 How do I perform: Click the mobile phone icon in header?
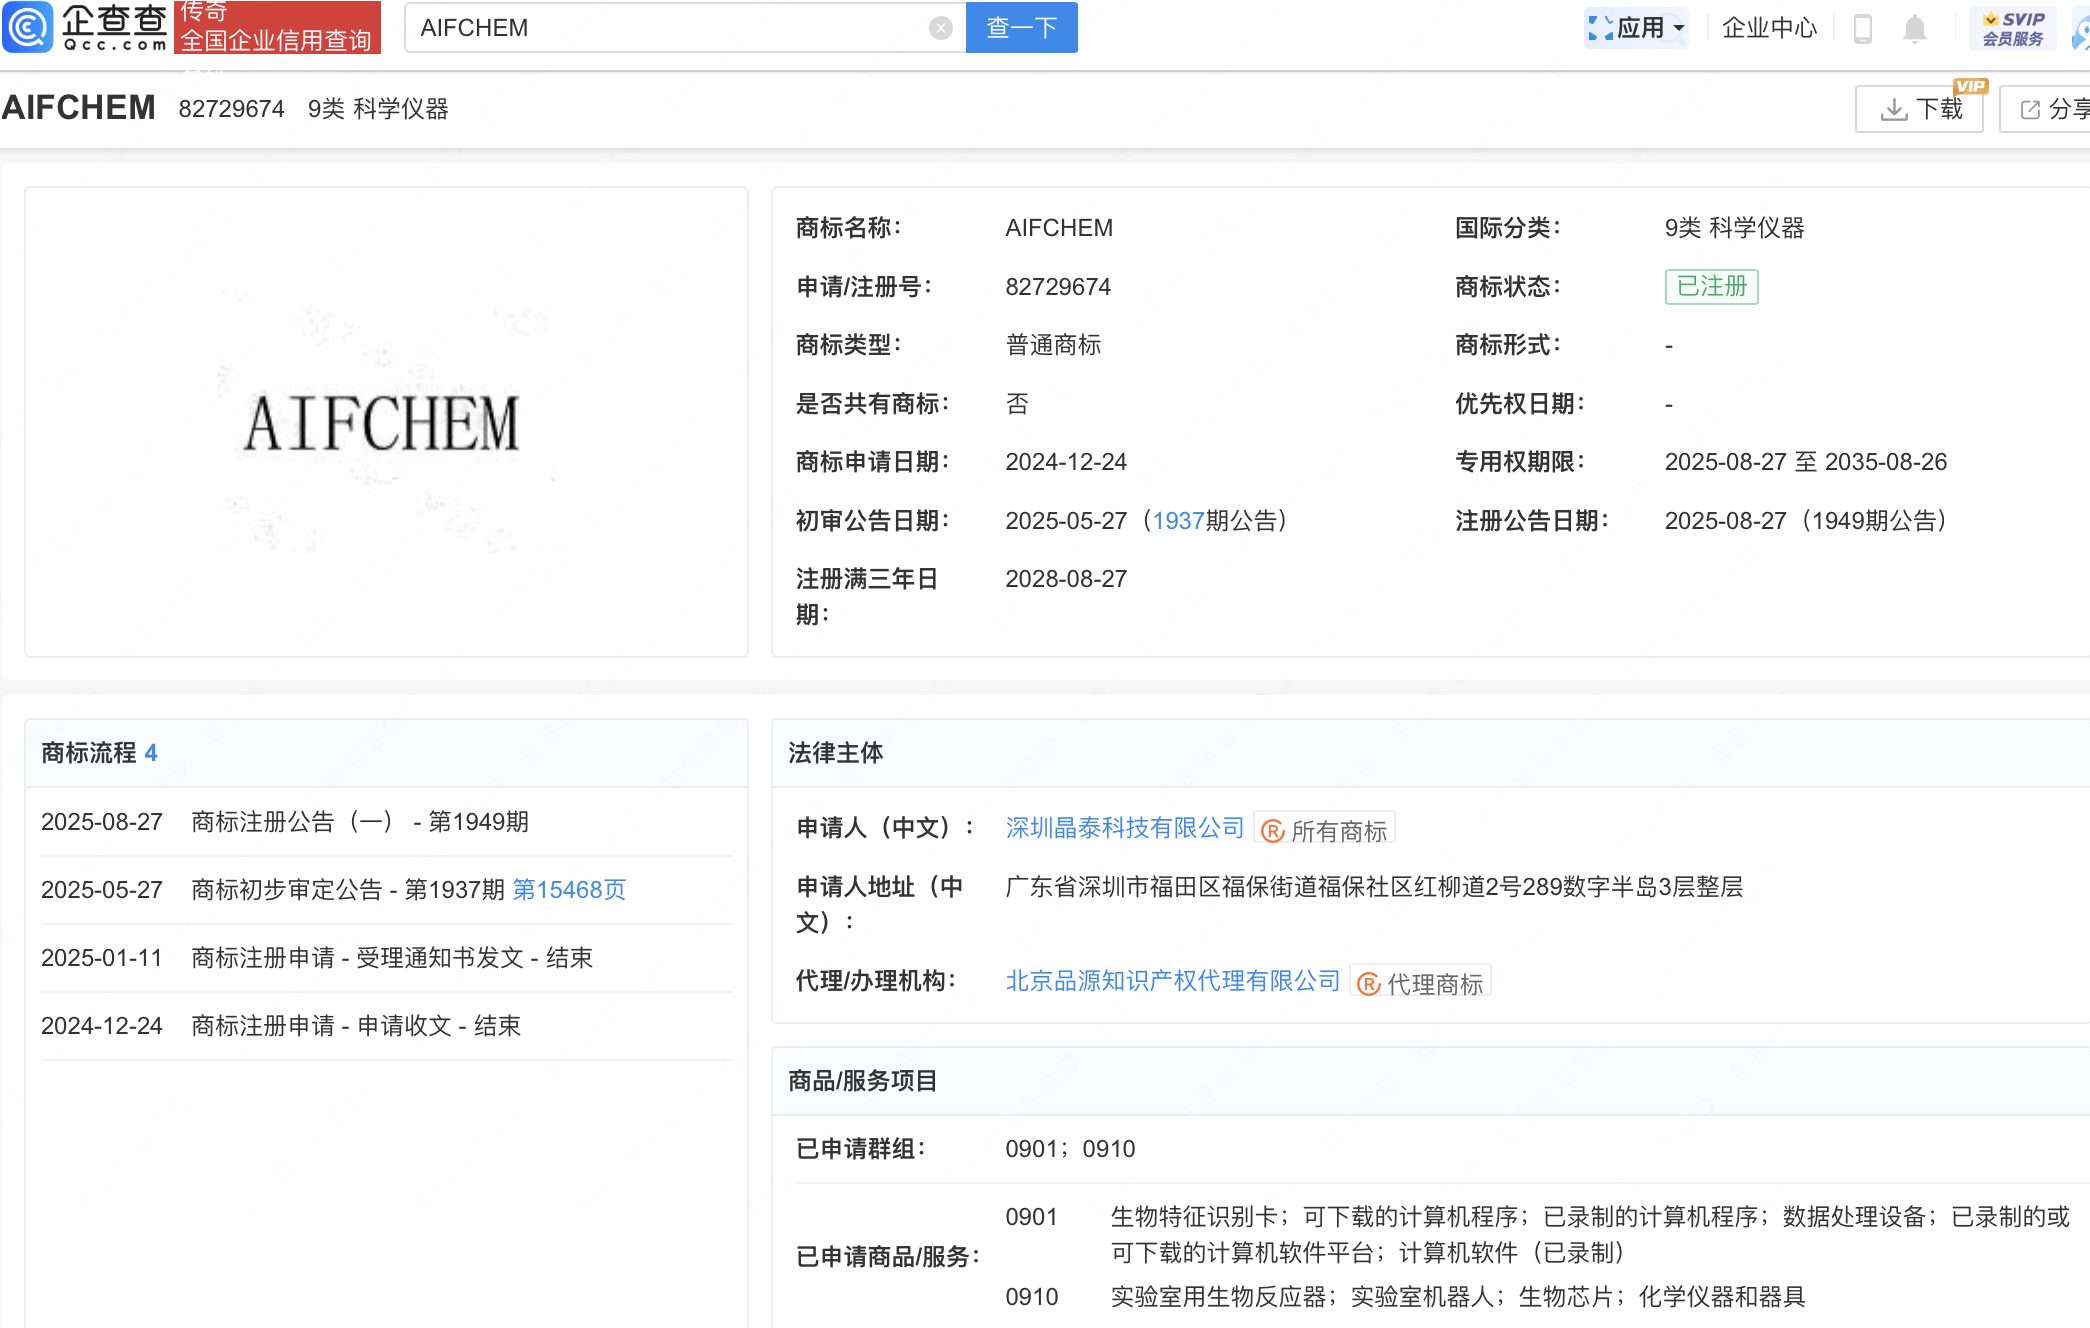point(1863,28)
